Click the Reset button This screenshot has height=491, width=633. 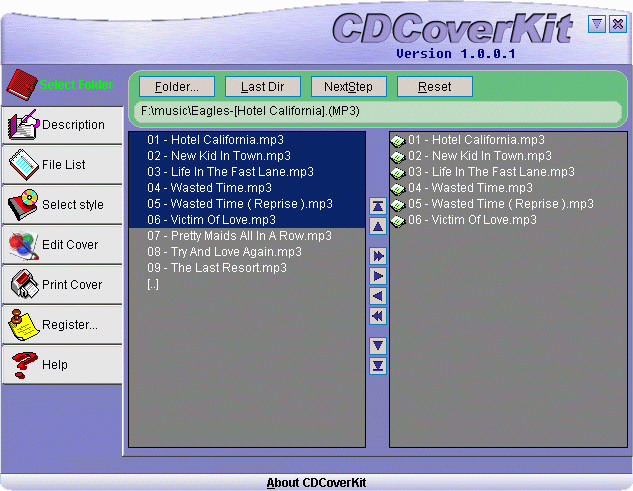435,87
